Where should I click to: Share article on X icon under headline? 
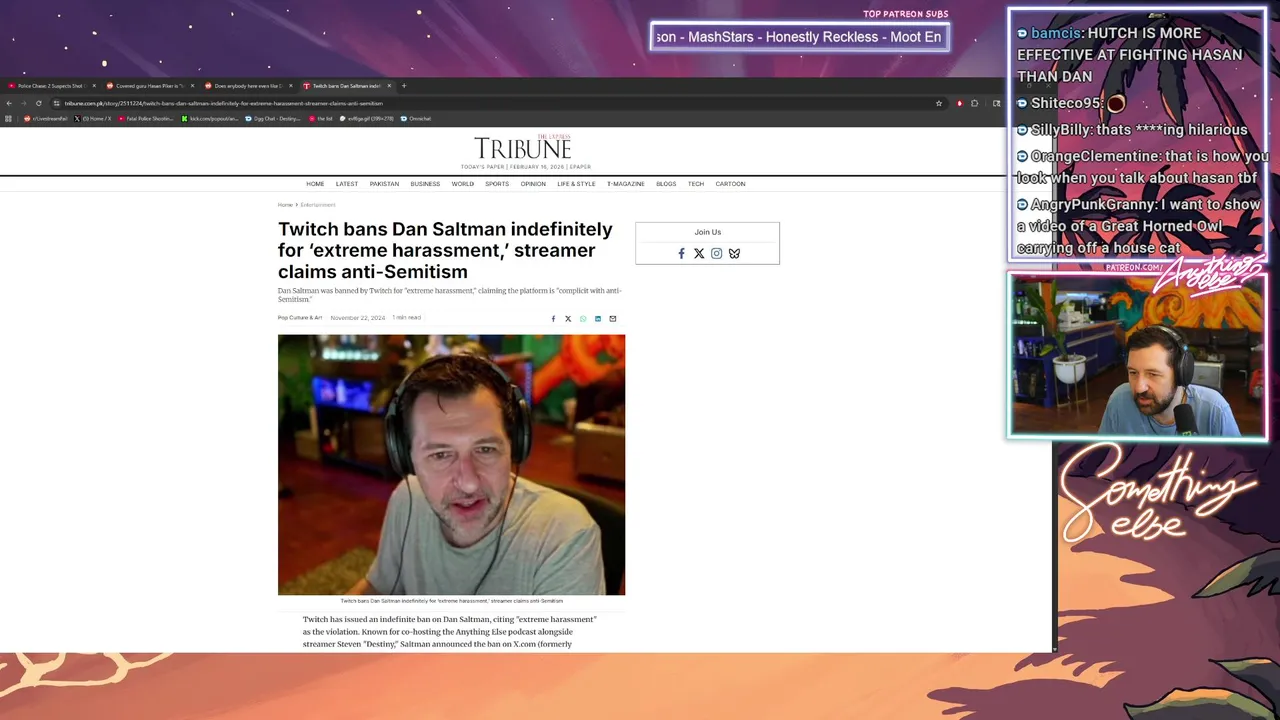click(568, 319)
